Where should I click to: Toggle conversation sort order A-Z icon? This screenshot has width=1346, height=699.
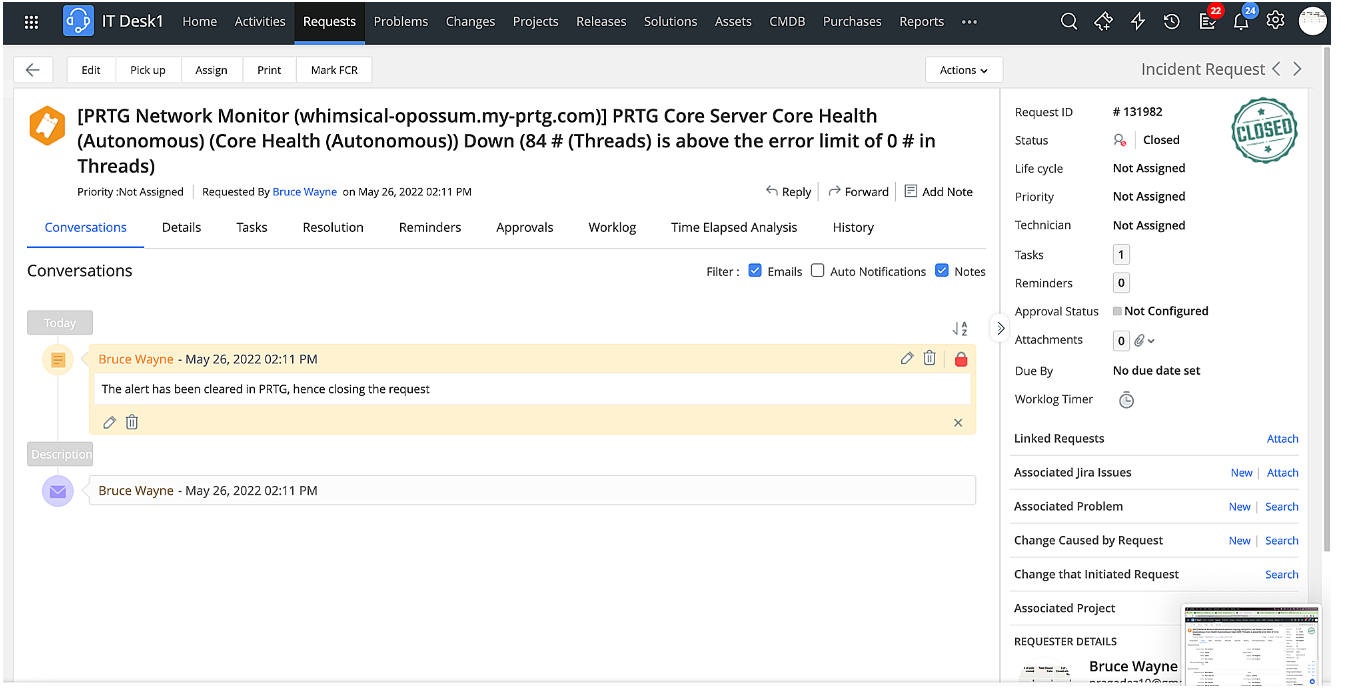(960, 328)
